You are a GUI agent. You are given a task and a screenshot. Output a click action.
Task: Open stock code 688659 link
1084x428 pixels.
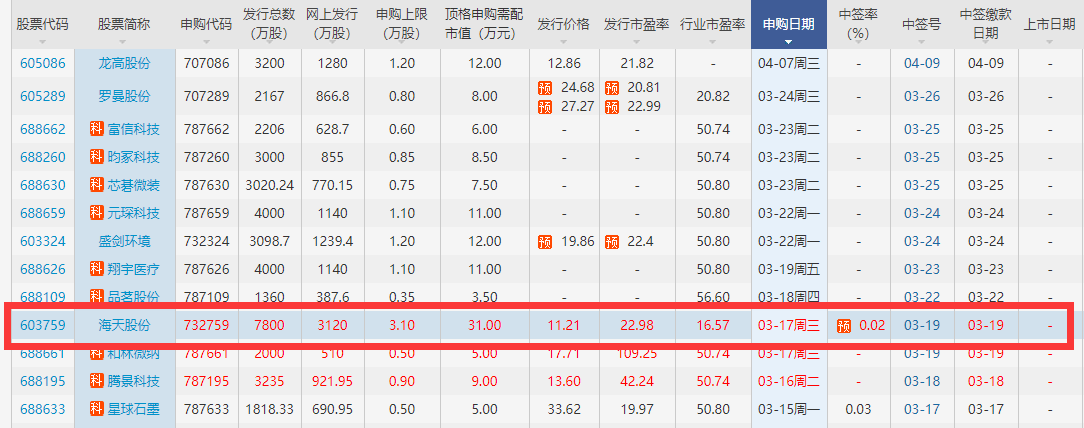click(x=43, y=213)
